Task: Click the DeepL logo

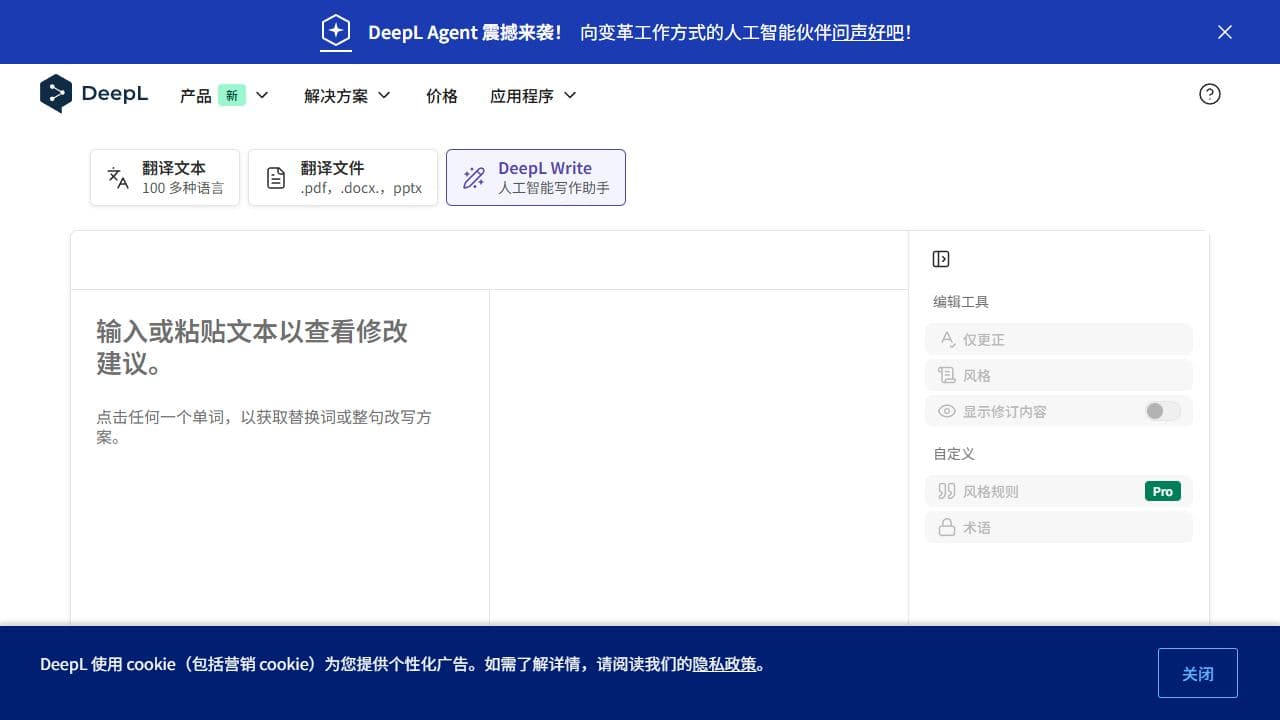Action: 94,93
